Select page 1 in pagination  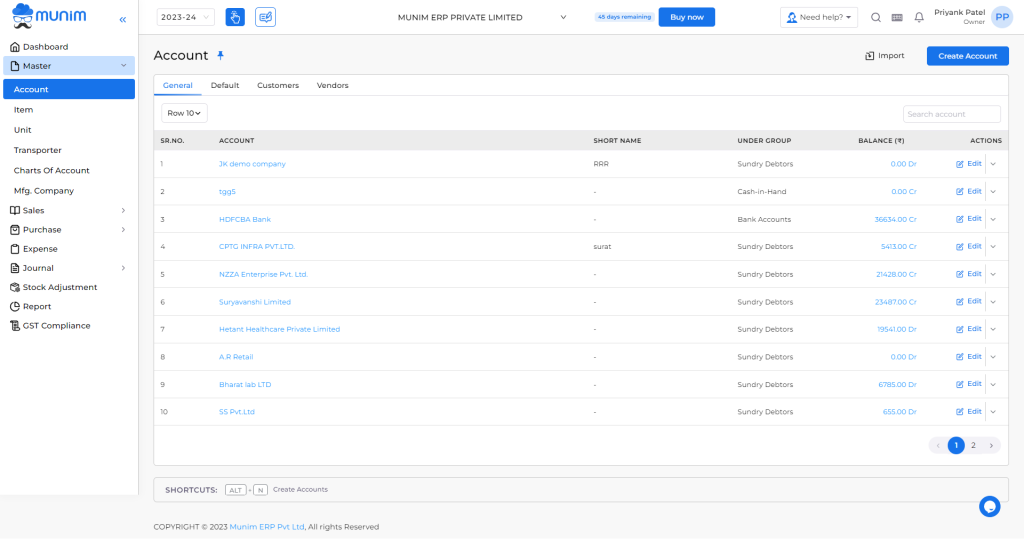[x=956, y=446]
